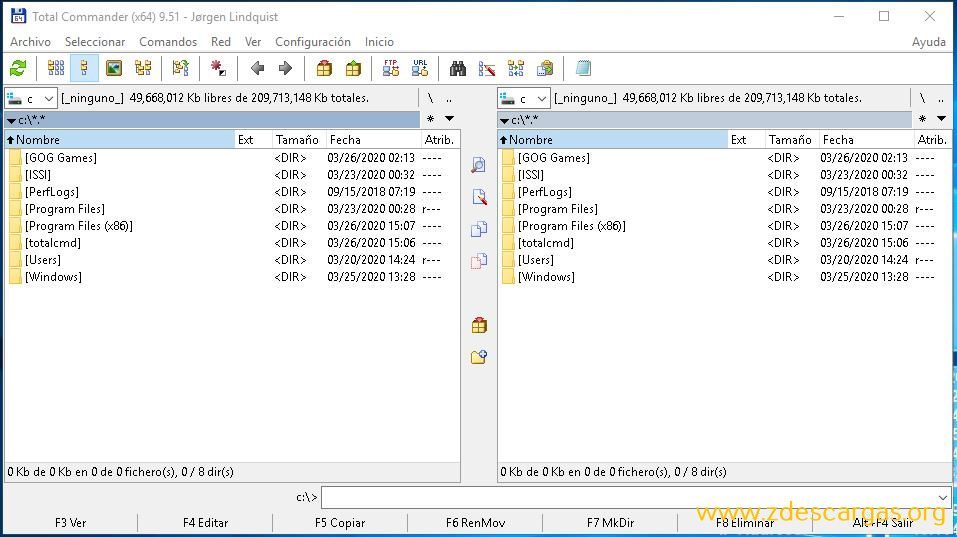Go to parent with right panel '..' button
This screenshot has width=957, height=537.
coord(941,98)
